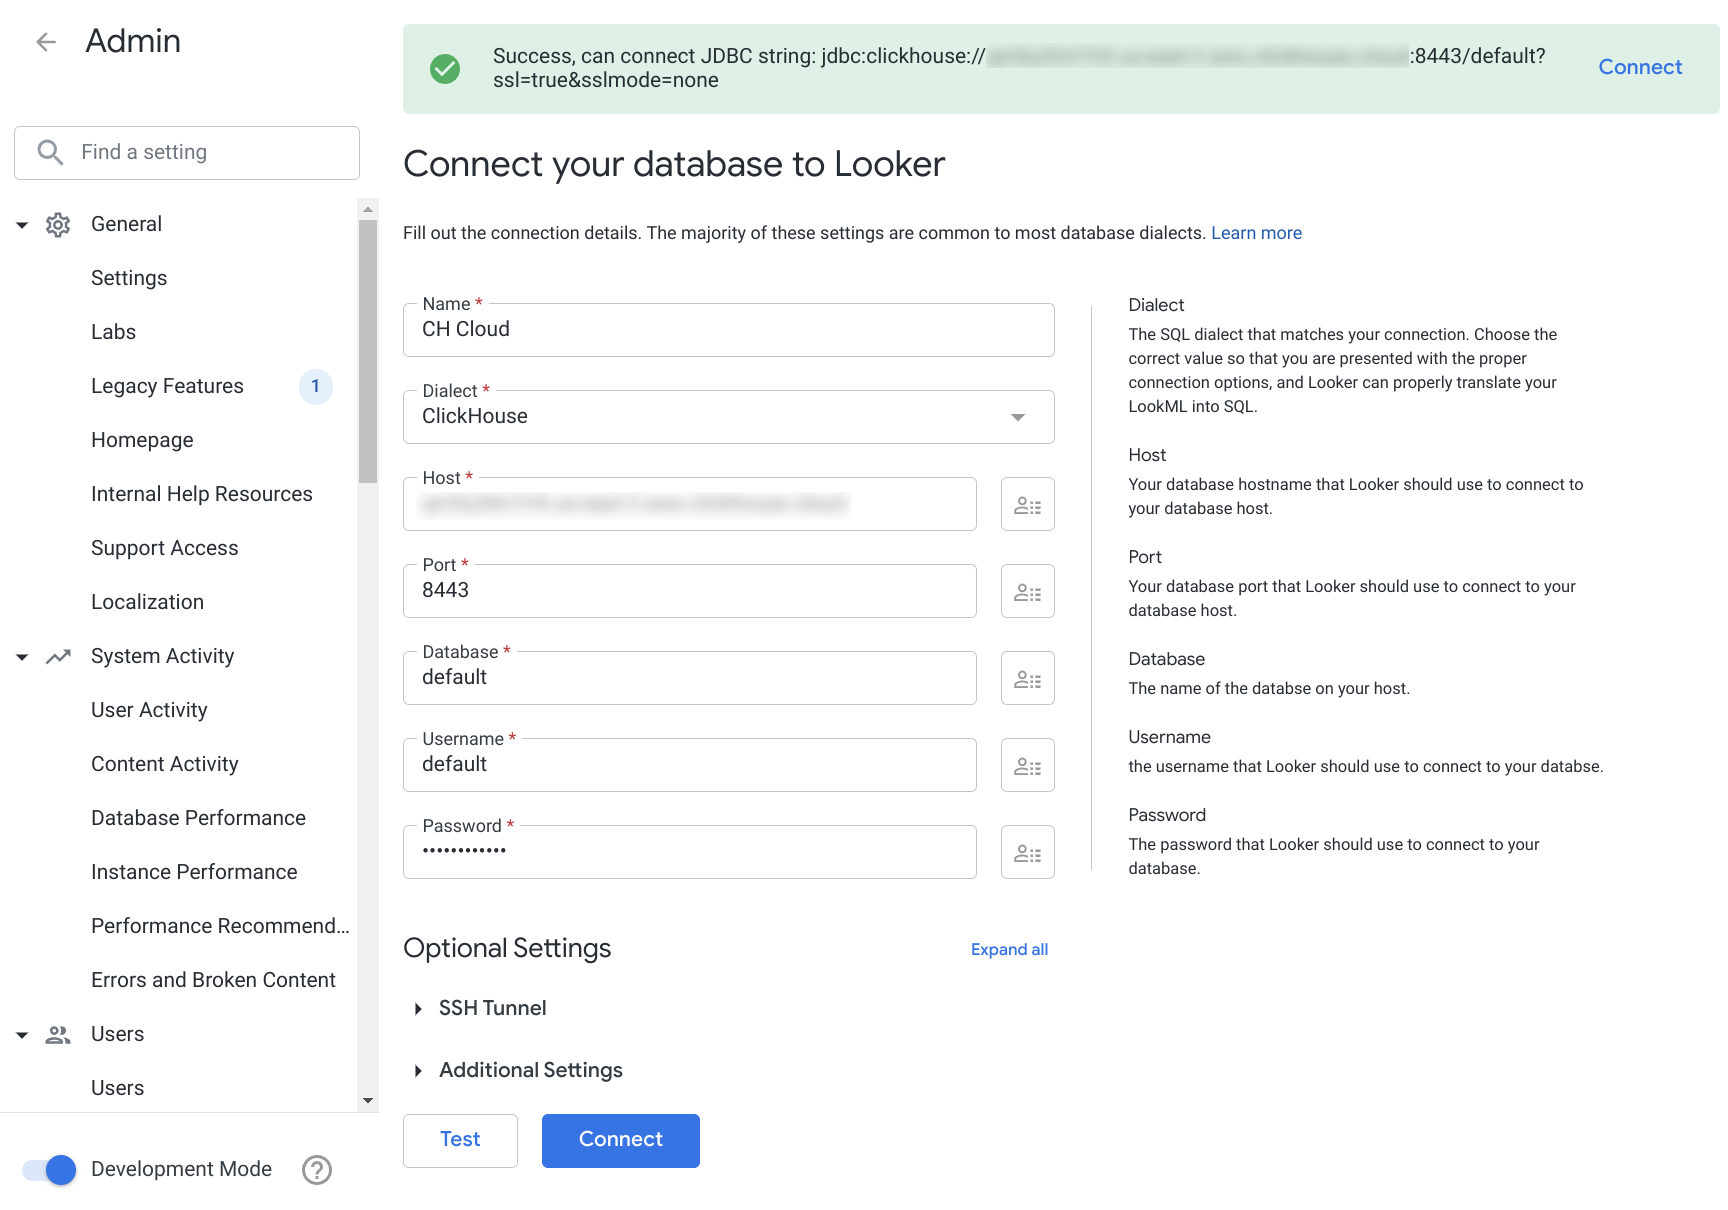
Task: Open user attributes for the Password field
Action: click(1027, 852)
